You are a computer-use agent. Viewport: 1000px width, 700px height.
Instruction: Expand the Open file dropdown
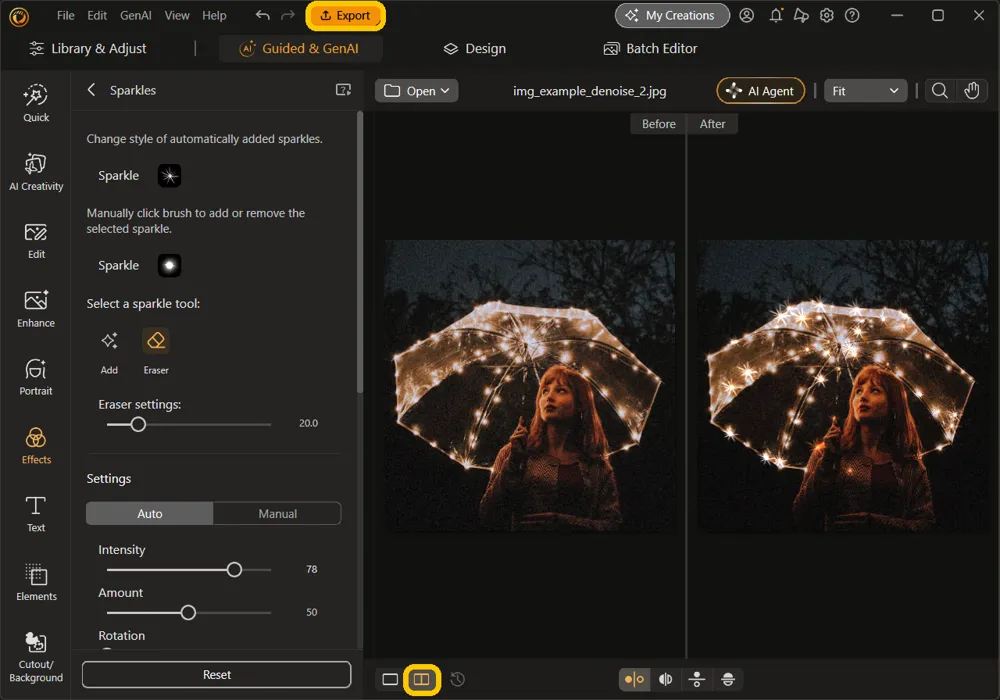point(416,91)
